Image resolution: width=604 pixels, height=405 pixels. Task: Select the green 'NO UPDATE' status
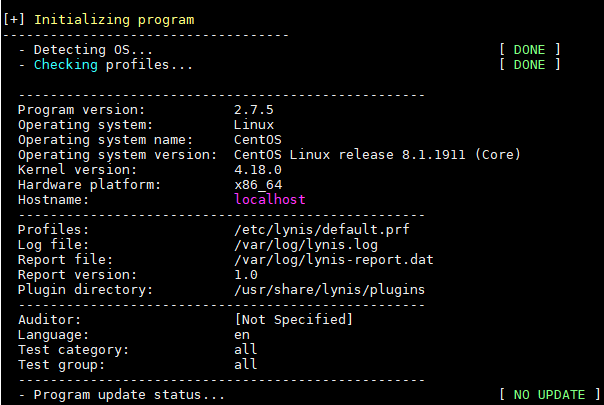[x=549, y=395]
